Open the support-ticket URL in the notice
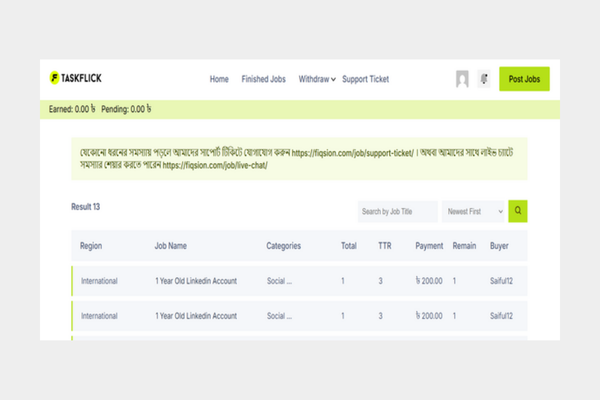This screenshot has height=400, width=600. tap(352, 153)
